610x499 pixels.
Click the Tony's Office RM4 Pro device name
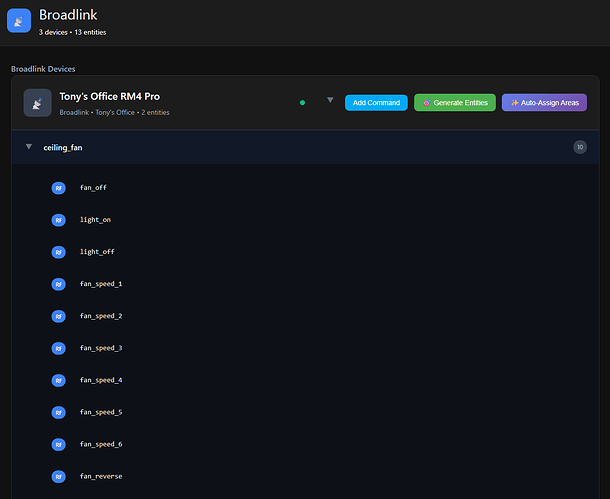click(110, 96)
